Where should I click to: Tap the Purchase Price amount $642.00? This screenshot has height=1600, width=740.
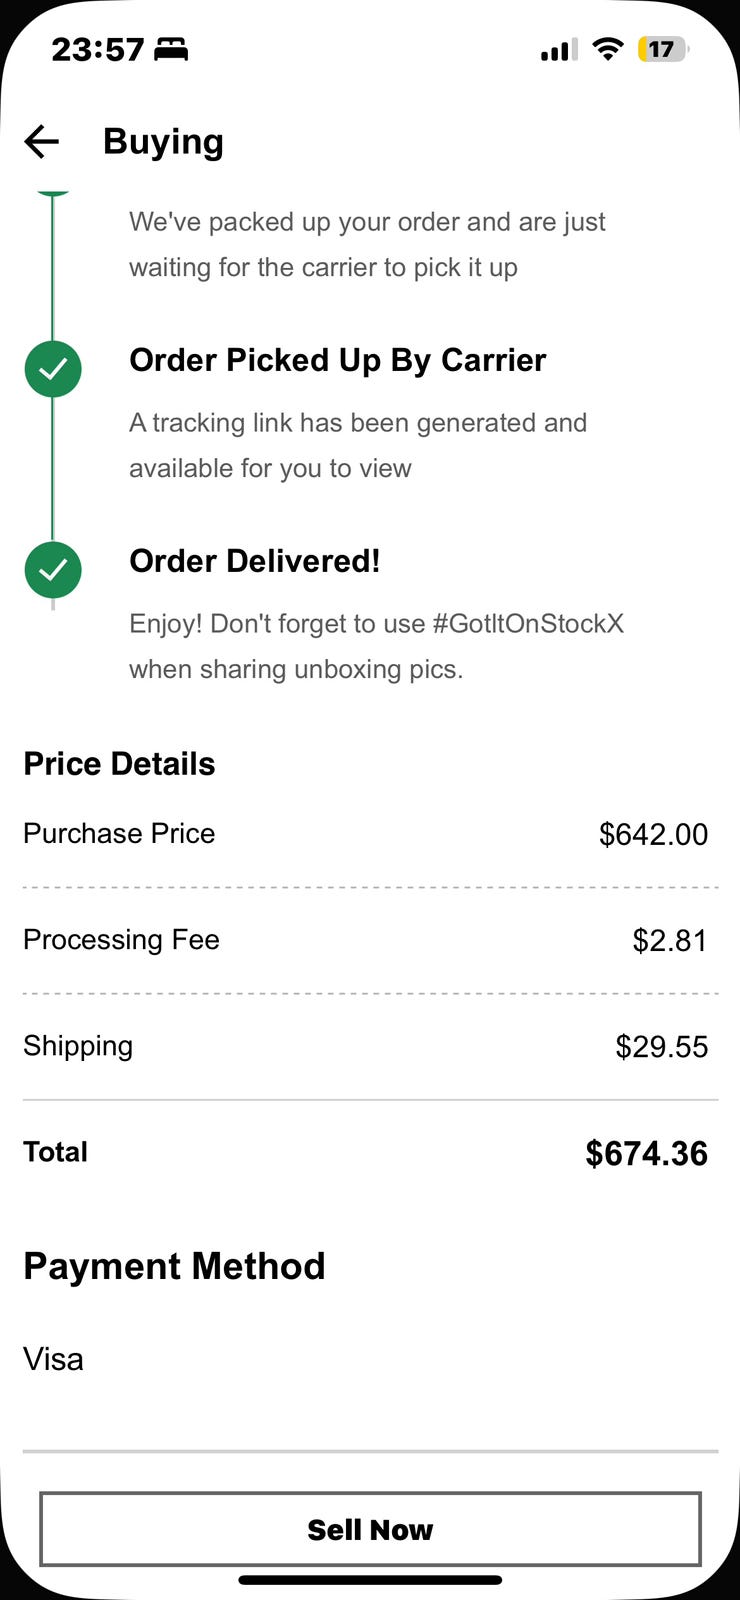pyautogui.click(x=653, y=834)
